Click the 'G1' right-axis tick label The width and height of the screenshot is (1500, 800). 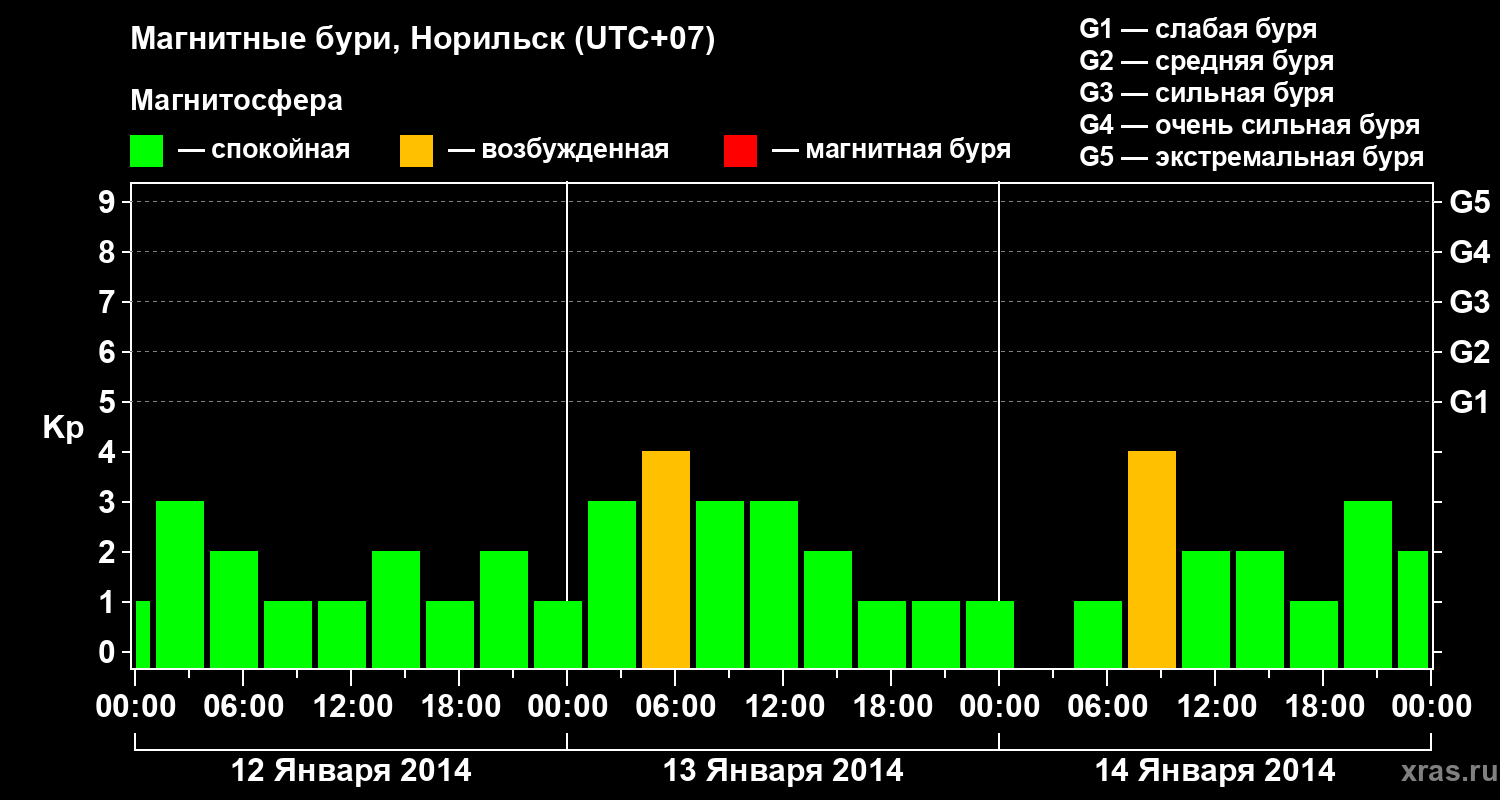(x=1469, y=402)
